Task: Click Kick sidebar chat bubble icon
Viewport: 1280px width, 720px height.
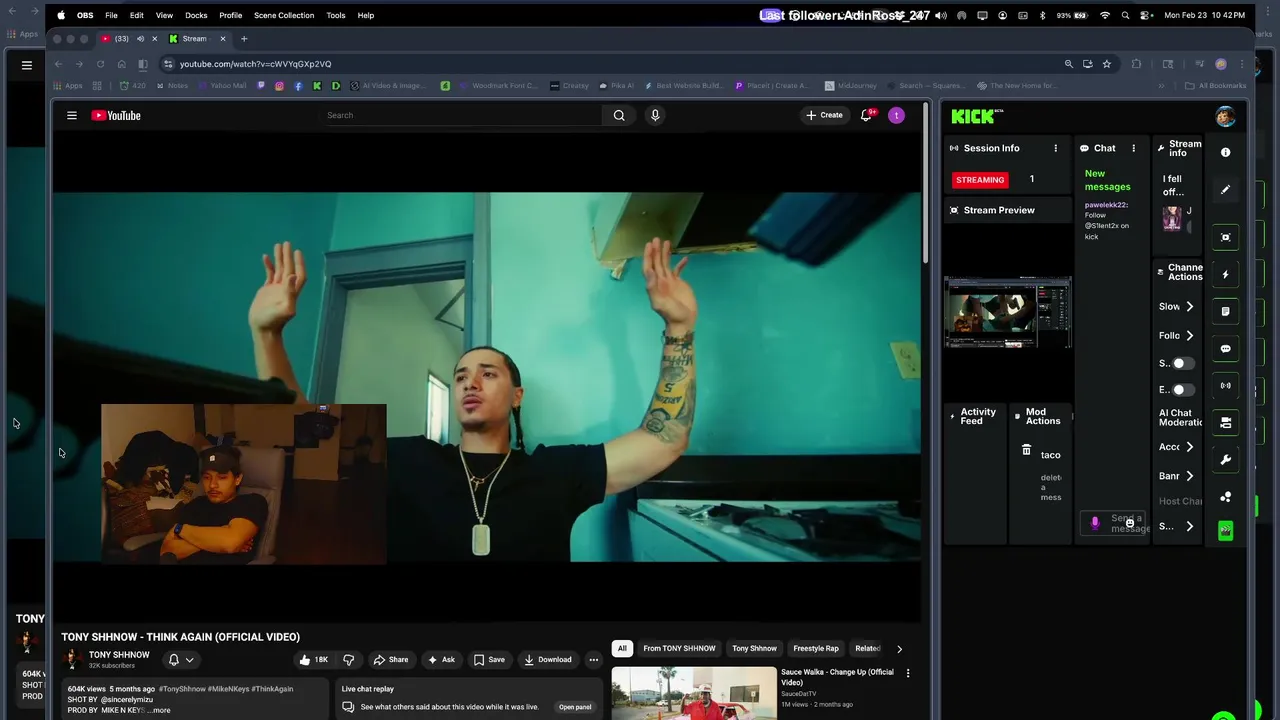Action: coord(1225,349)
